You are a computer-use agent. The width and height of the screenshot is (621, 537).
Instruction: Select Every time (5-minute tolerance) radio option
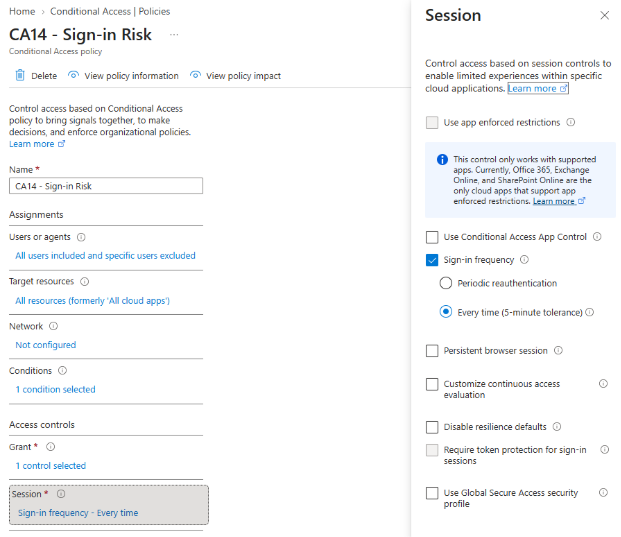446,312
